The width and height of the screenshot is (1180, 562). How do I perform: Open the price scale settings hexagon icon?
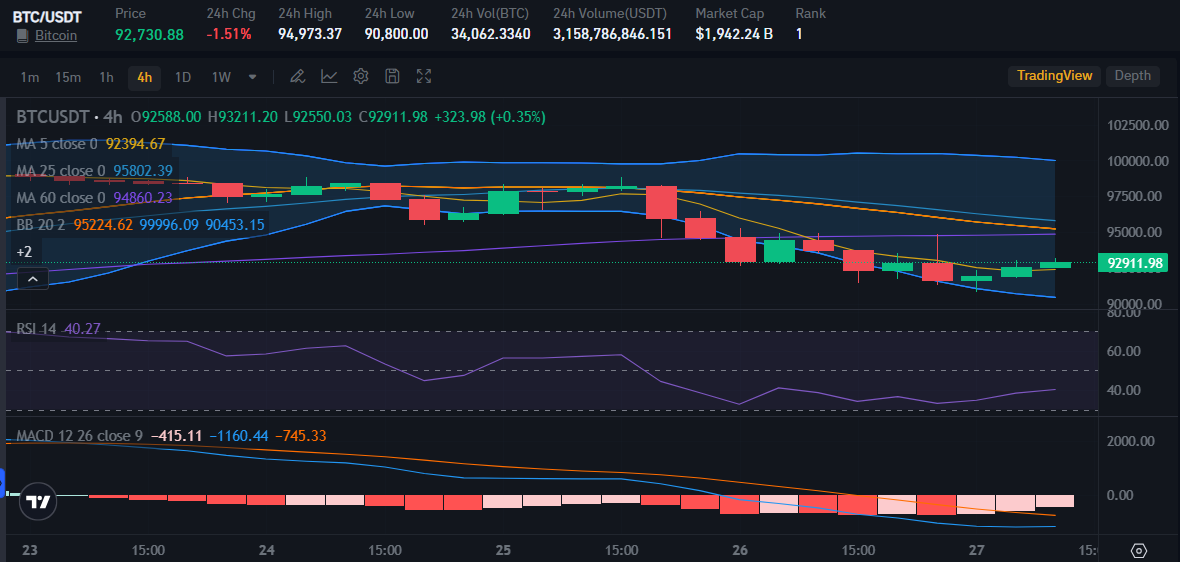[x=1139, y=550]
